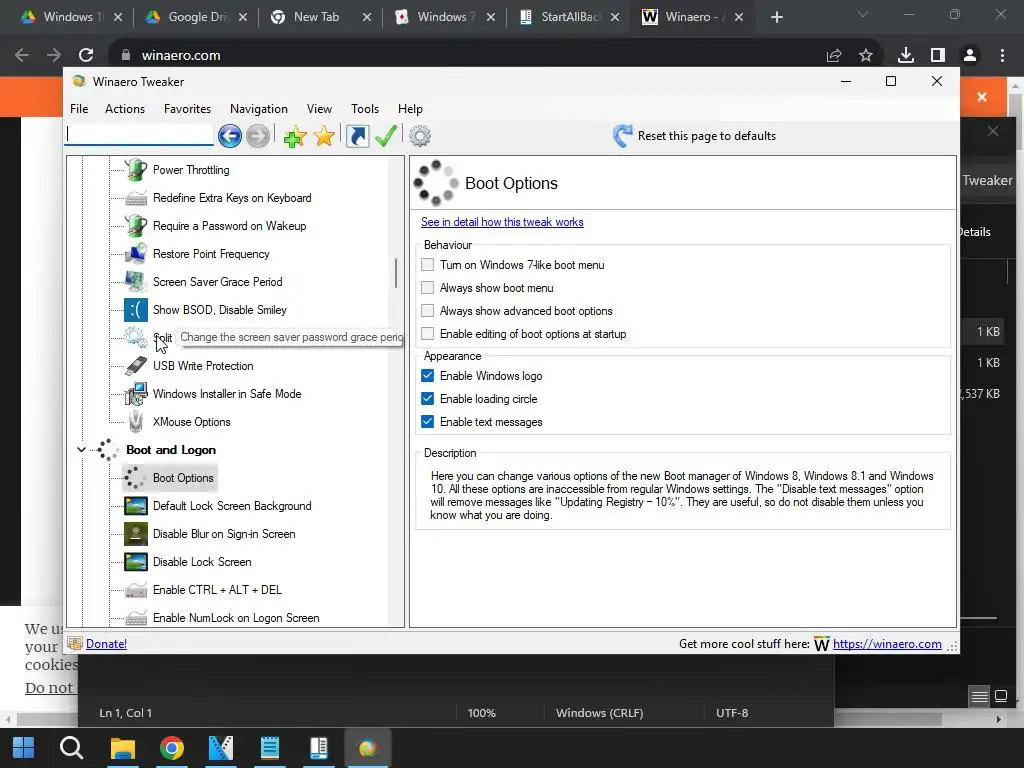Collapse the Boot and Logon tree section
1024x768 pixels.
point(81,450)
